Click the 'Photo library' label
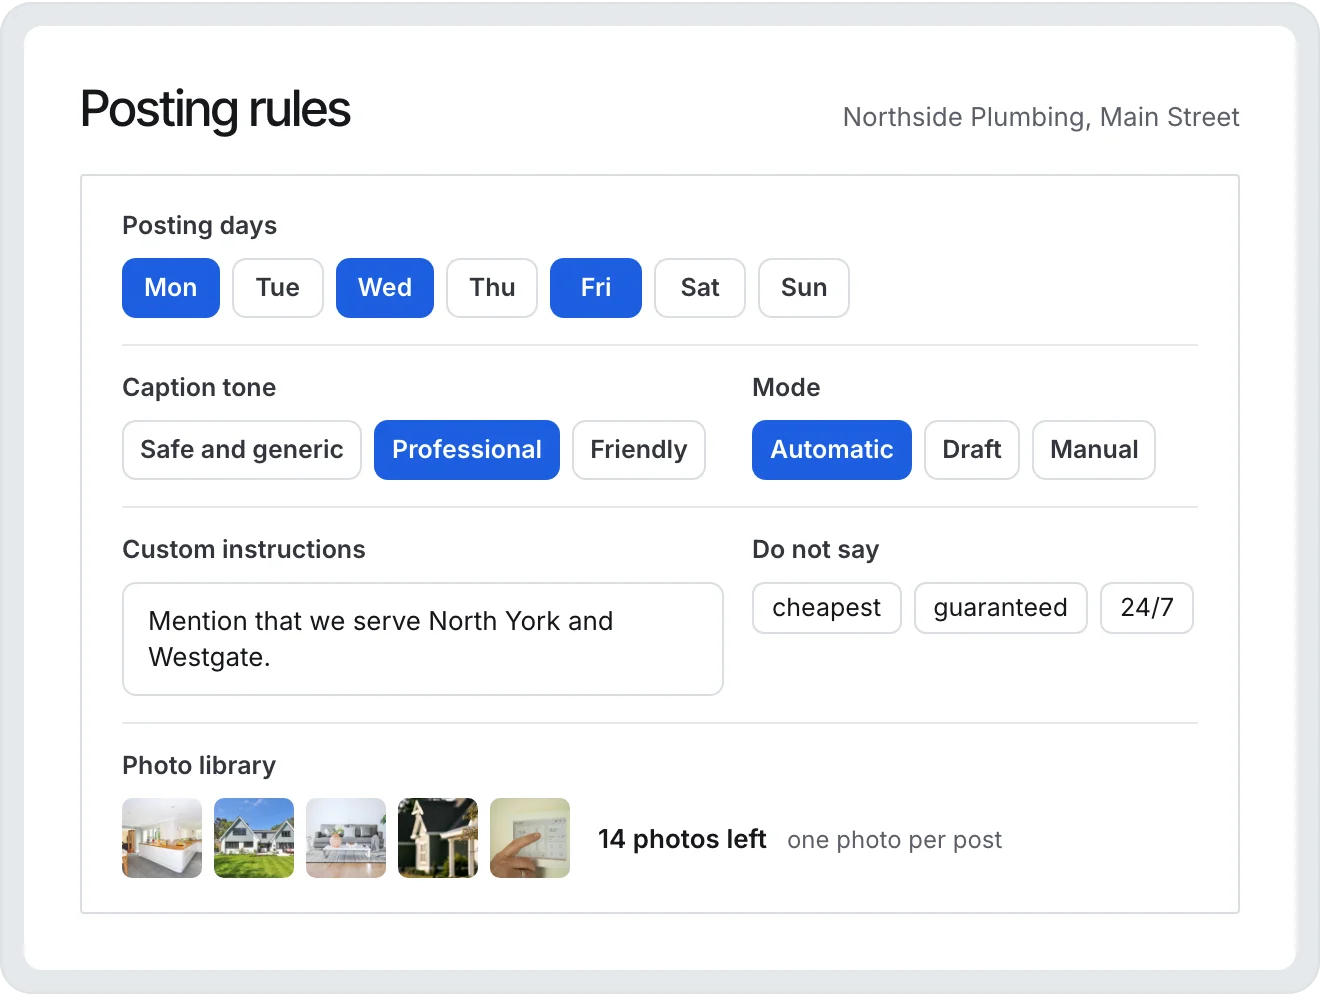 (199, 766)
